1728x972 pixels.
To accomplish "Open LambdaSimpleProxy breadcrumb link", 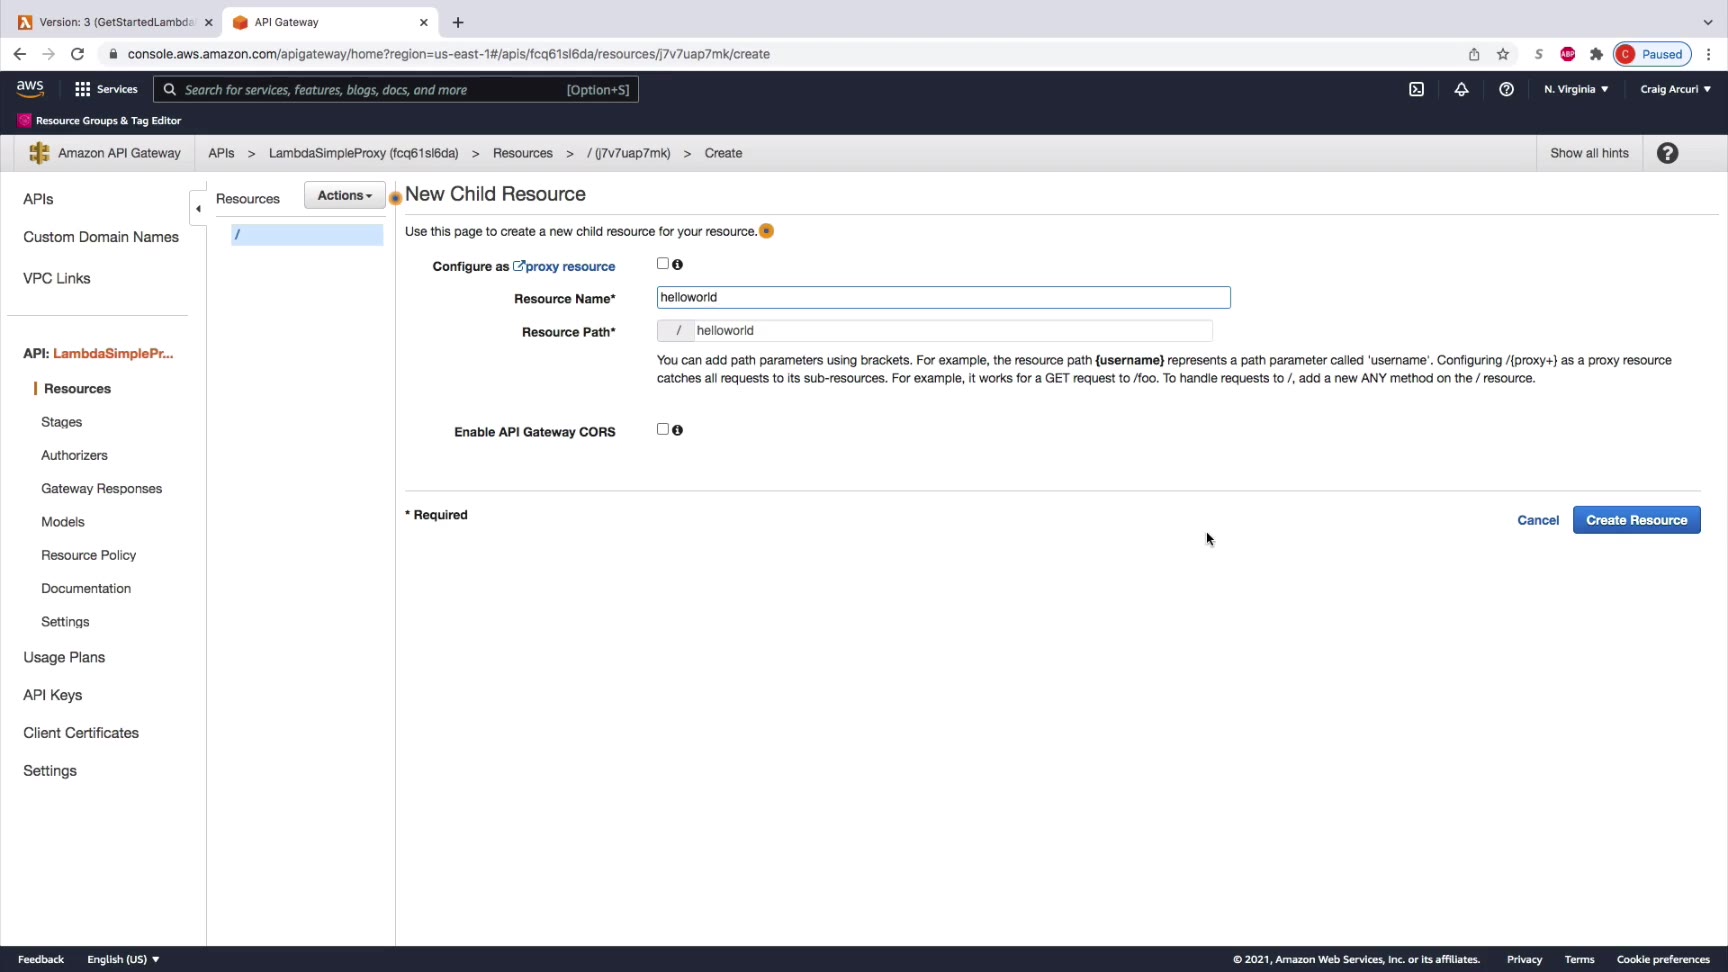I will tap(363, 153).
